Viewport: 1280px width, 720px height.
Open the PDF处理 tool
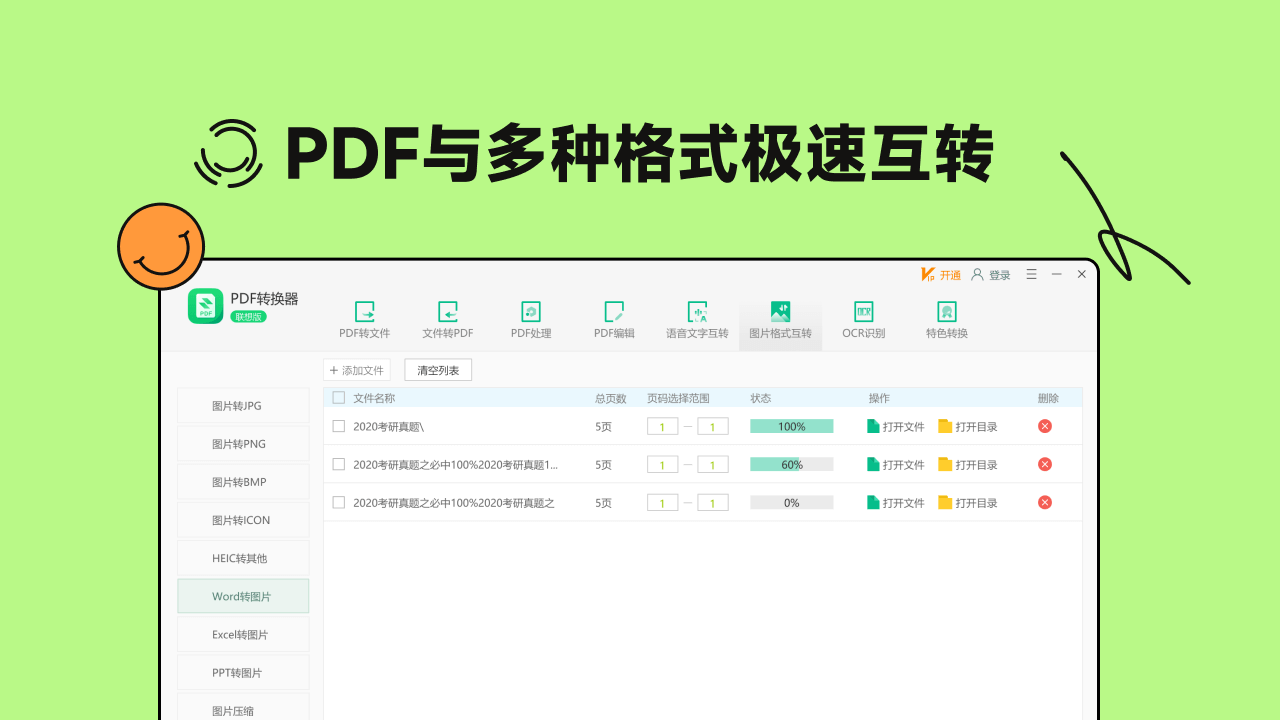click(531, 320)
